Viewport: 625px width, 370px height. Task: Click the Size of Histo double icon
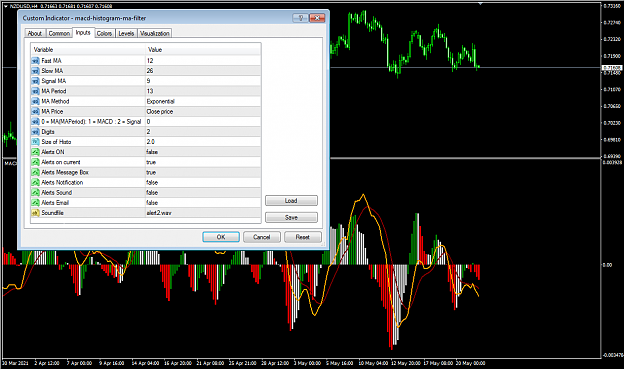[x=35, y=142]
